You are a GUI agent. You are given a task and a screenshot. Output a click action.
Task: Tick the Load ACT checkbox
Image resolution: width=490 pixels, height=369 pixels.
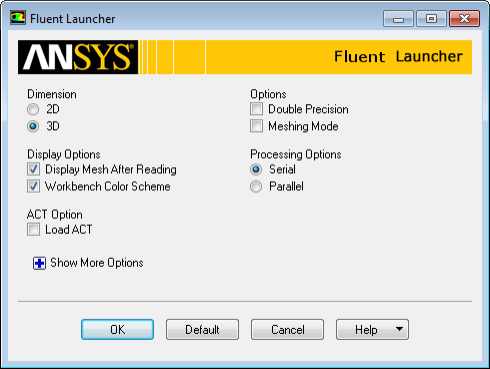point(33,230)
